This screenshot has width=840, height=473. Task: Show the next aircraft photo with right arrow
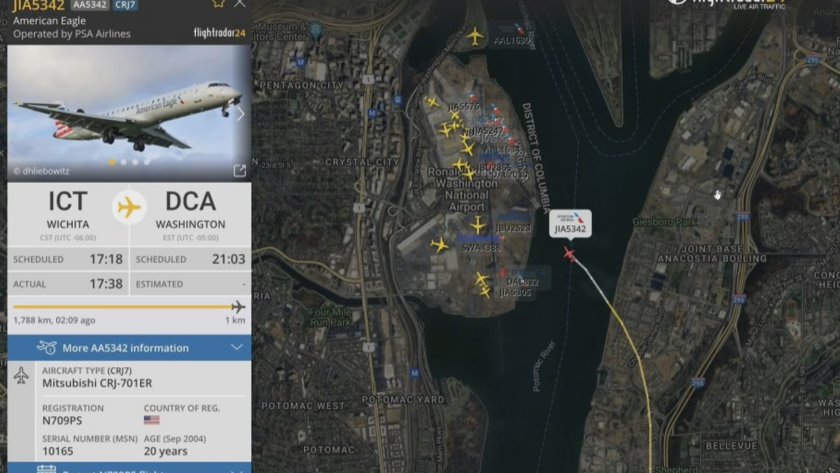click(241, 114)
